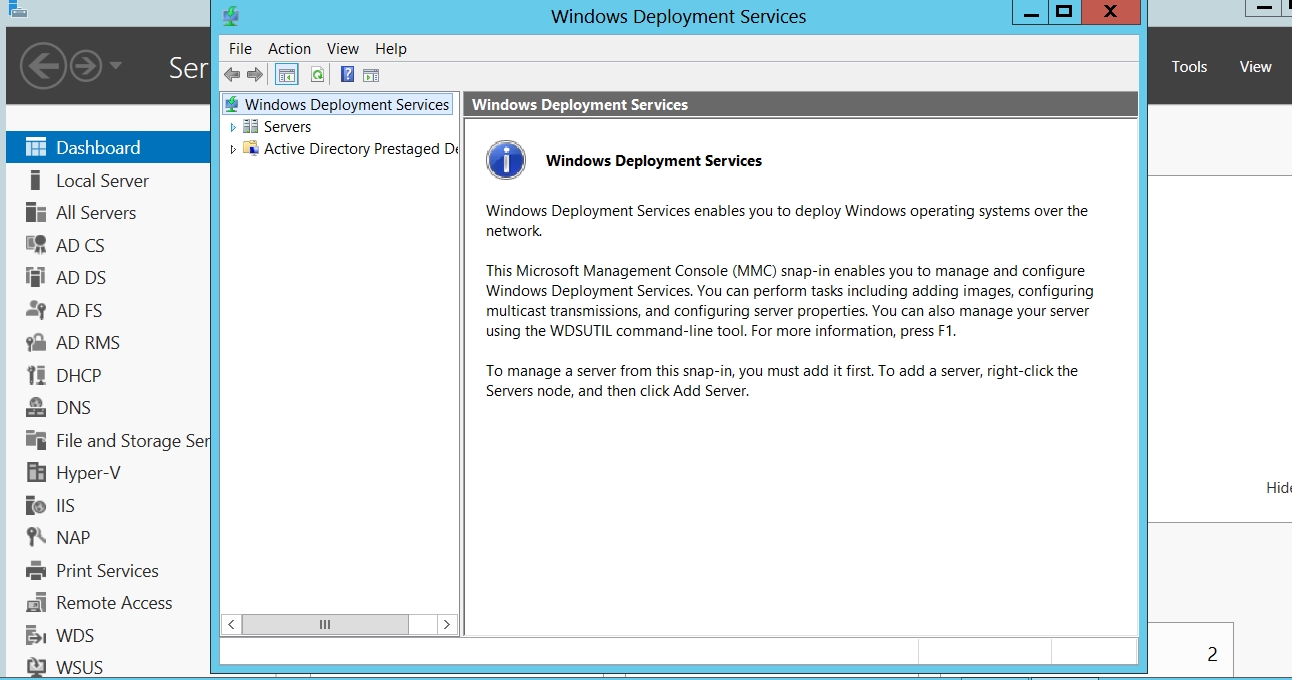Open Help with the question mark icon
Screen dimensions: 1292x680
tap(347, 75)
